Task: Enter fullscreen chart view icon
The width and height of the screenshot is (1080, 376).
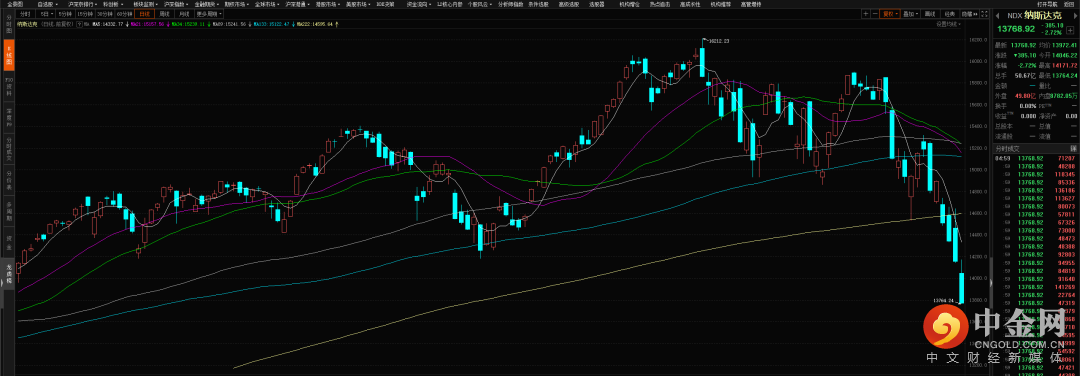Action: click(x=984, y=14)
